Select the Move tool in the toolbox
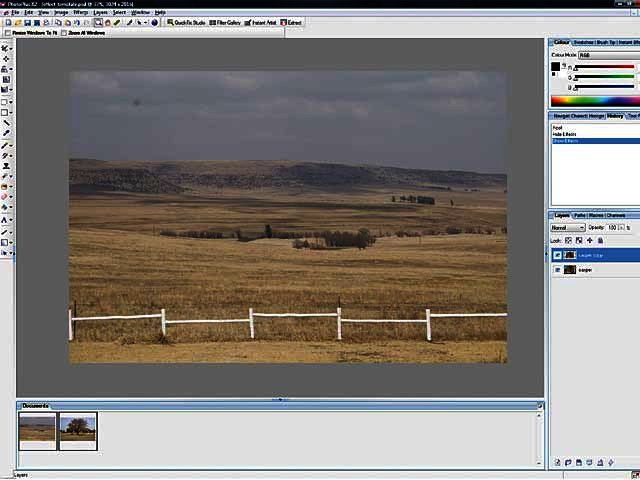Image resolution: width=640 pixels, height=480 pixels. click(6, 59)
